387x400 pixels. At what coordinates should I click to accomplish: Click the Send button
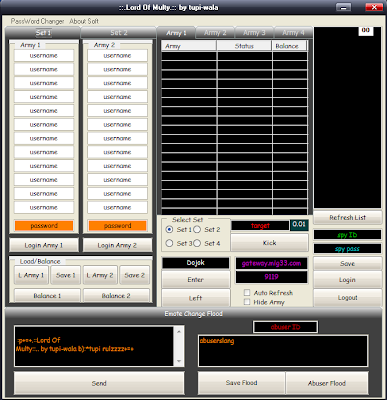[x=99, y=383]
